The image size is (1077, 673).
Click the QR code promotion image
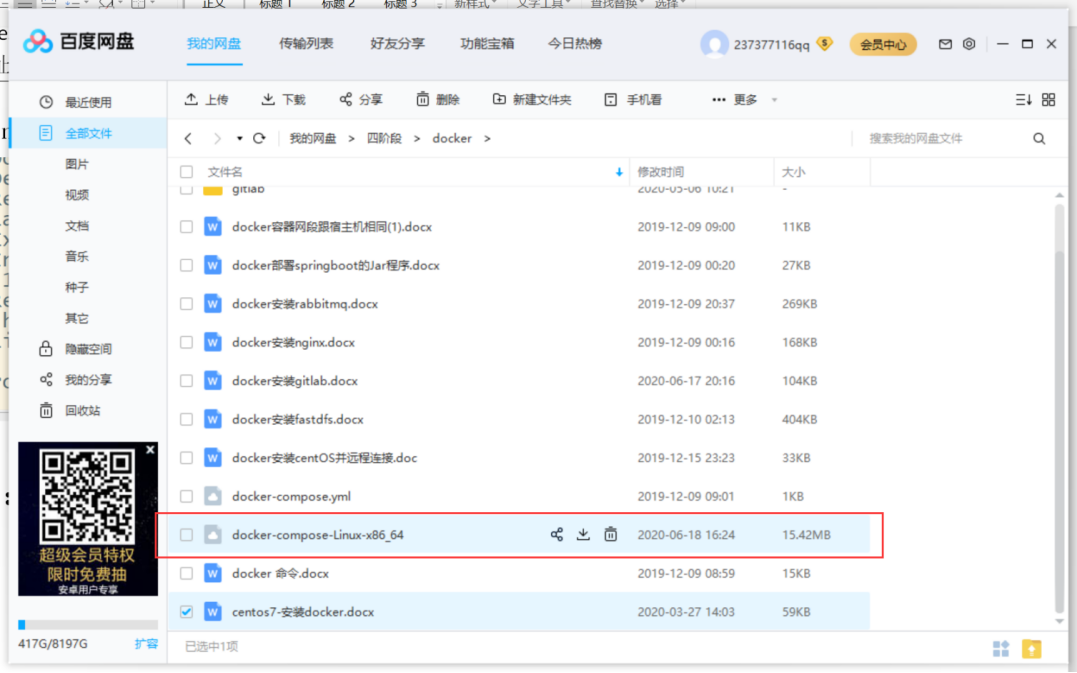pyautogui.click(x=88, y=518)
